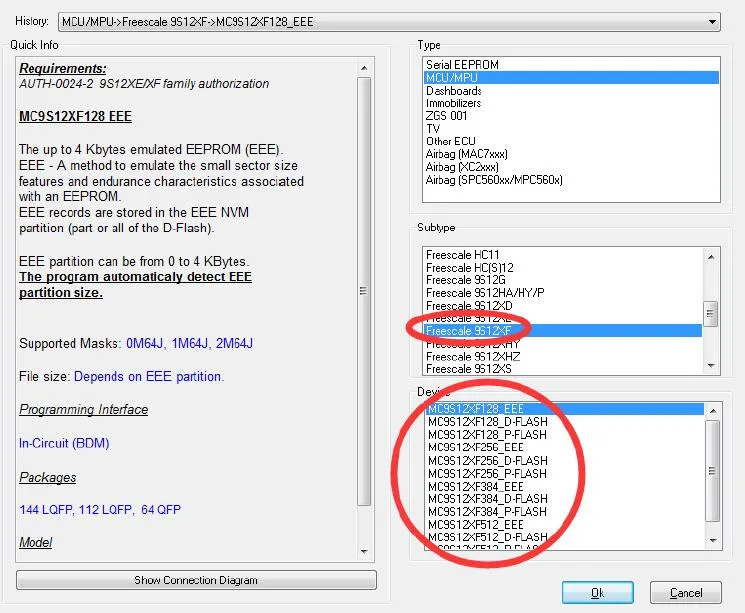Viewport: 745px width, 613px height.
Task: Click the Subtype list scrollbar thumb
Action: pyautogui.click(x=710, y=314)
